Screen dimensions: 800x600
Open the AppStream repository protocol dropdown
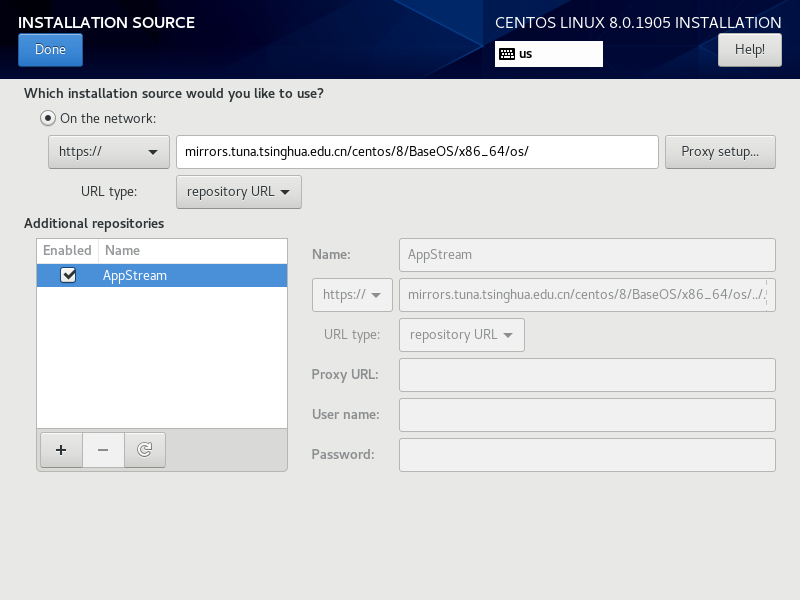(x=352, y=295)
